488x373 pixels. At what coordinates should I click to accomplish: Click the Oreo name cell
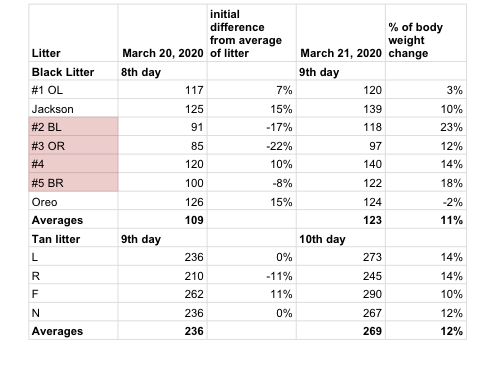(x=73, y=201)
